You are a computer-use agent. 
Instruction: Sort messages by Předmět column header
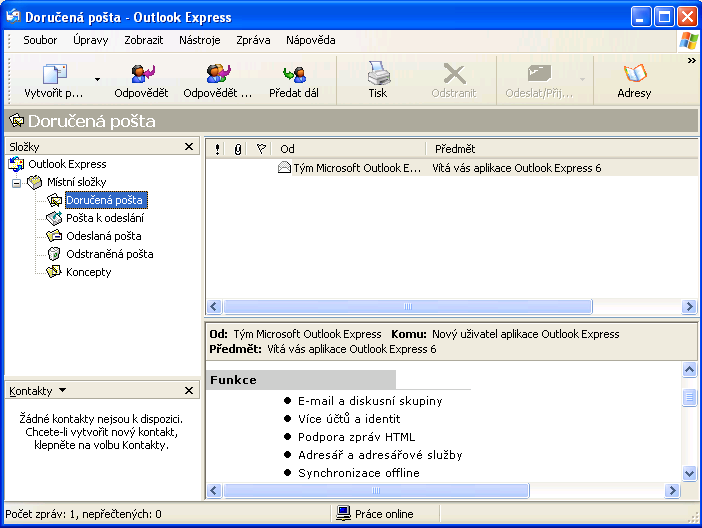(x=562, y=149)
